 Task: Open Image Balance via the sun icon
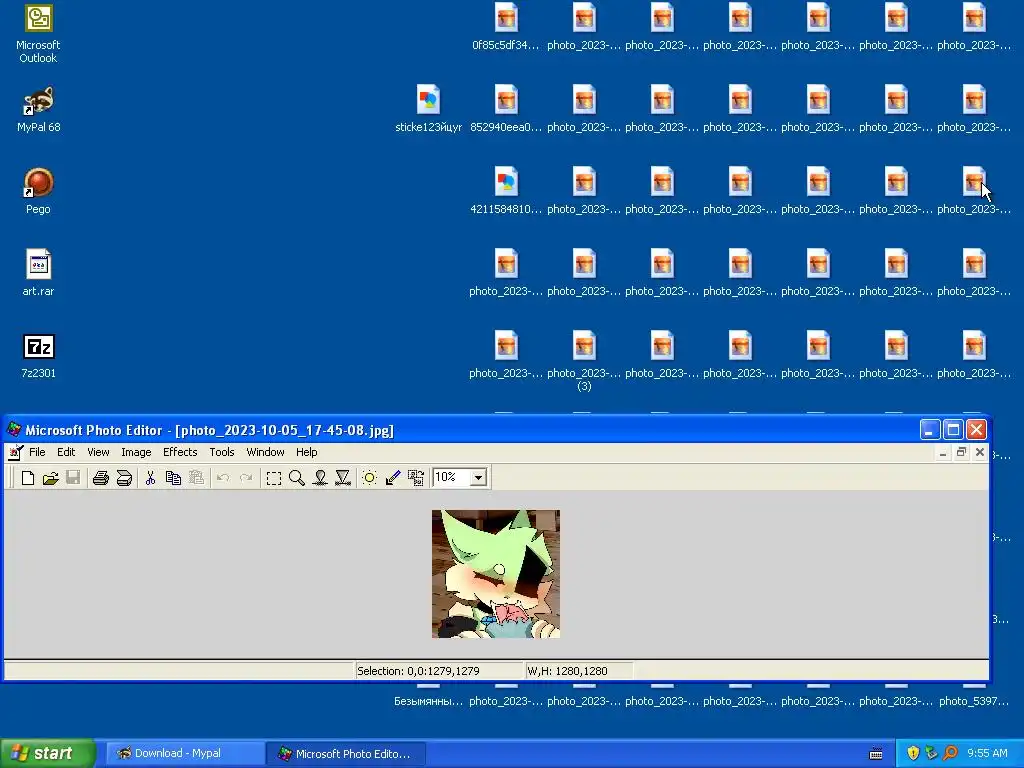point(370,478)
